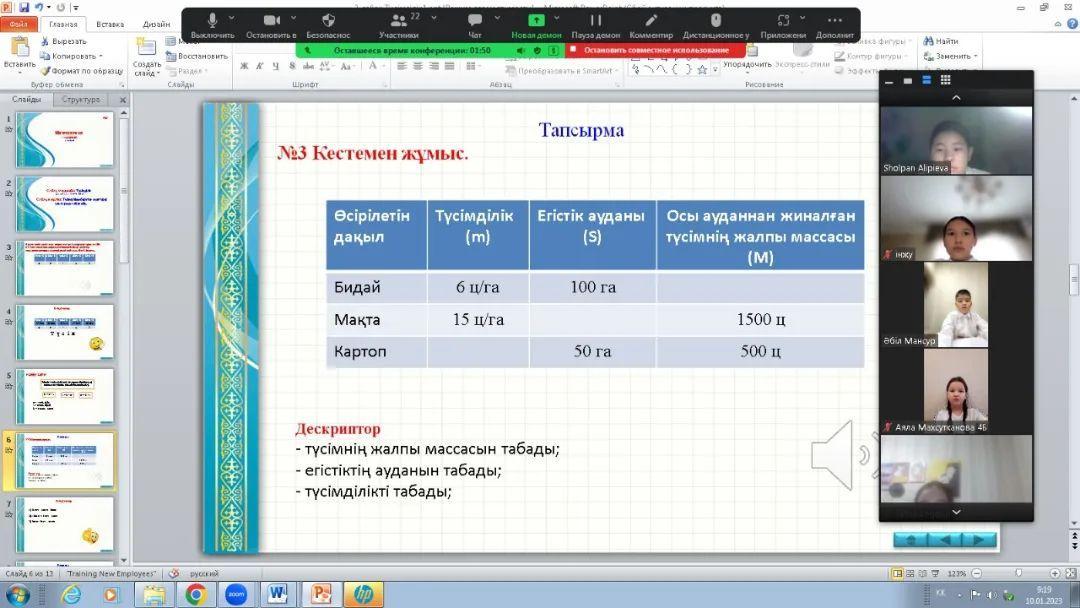Select slide 3 thumbnail
Viewport: 1080px width, 608px height.
65,268
